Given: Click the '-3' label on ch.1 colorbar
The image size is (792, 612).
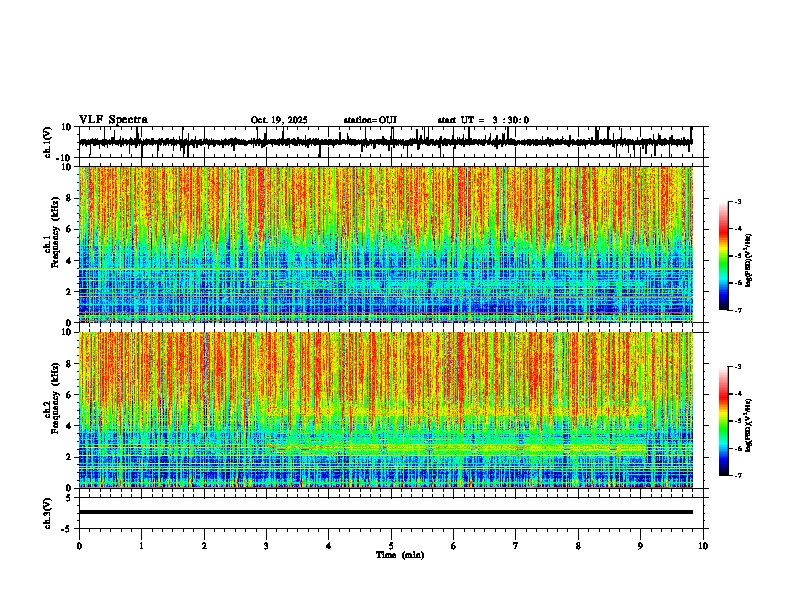Looking at the screenshot, I should [737, 201].
